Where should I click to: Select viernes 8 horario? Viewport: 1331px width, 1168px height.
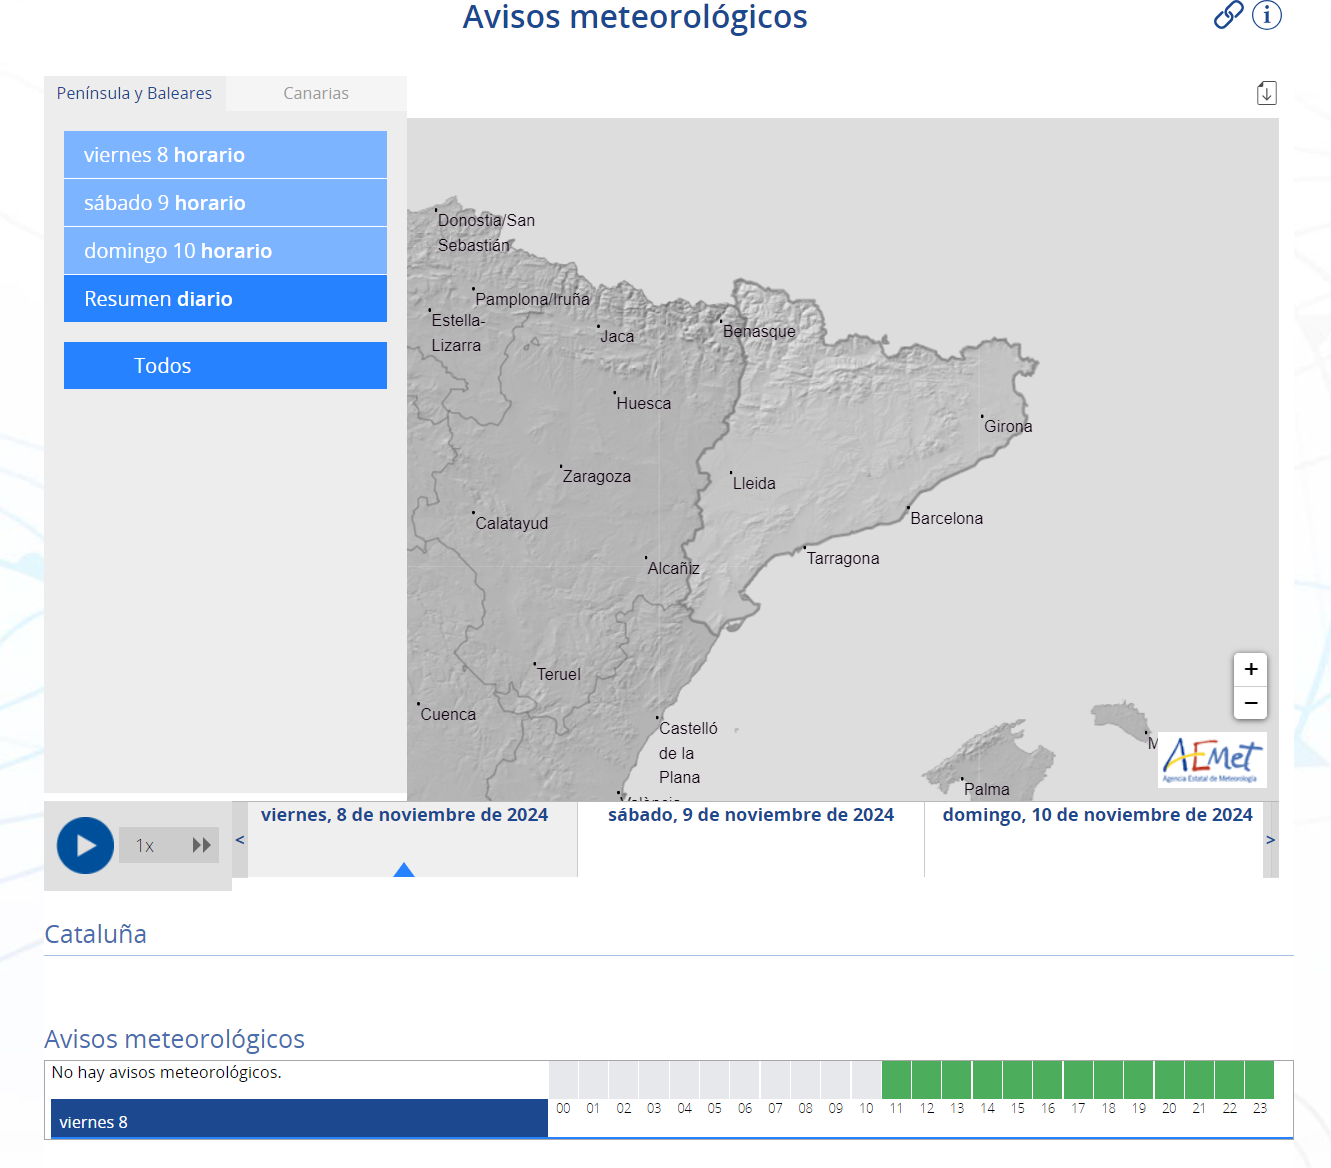coord(225,155)
